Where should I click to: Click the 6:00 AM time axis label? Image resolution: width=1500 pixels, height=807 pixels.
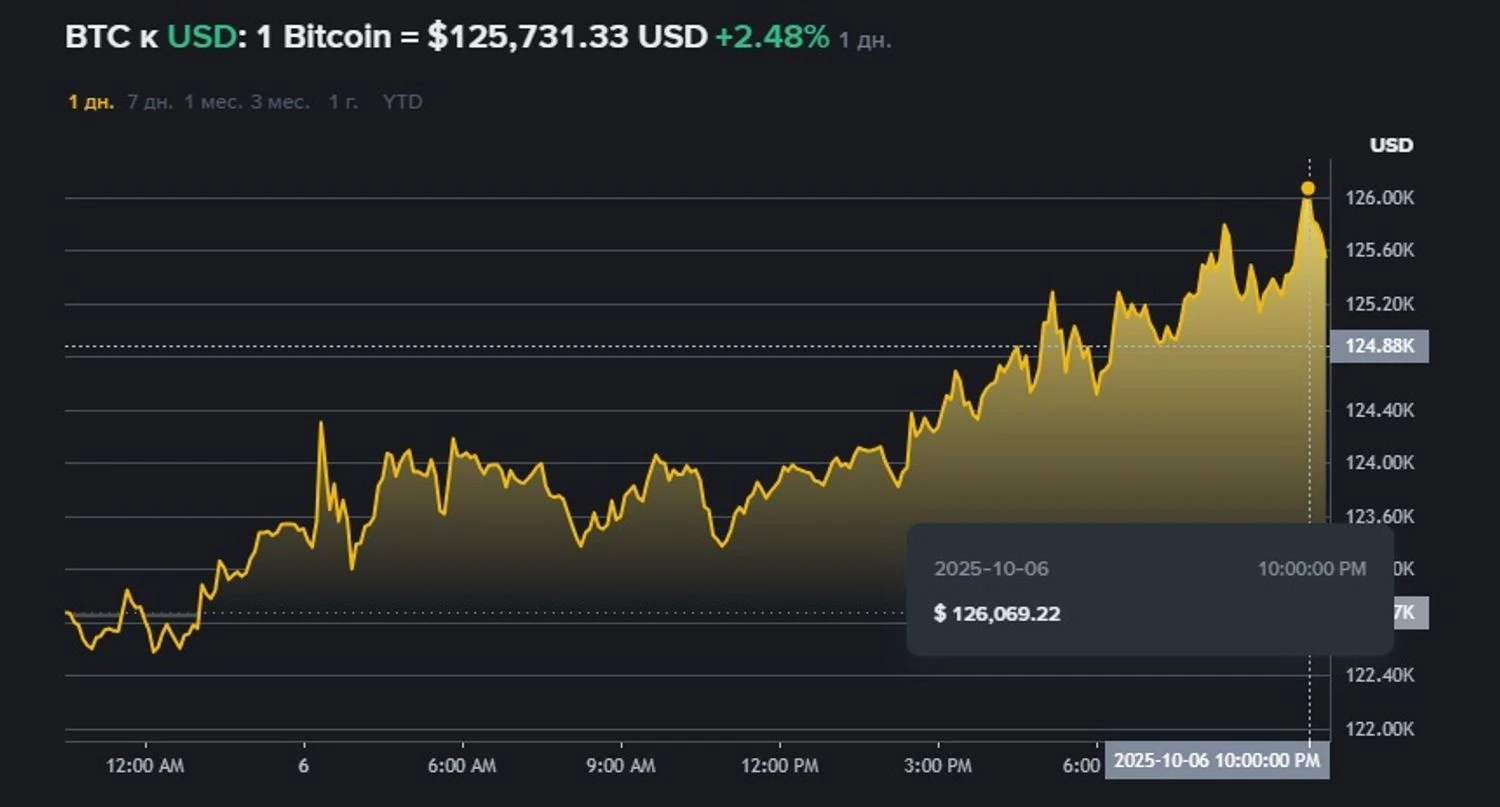462,766
